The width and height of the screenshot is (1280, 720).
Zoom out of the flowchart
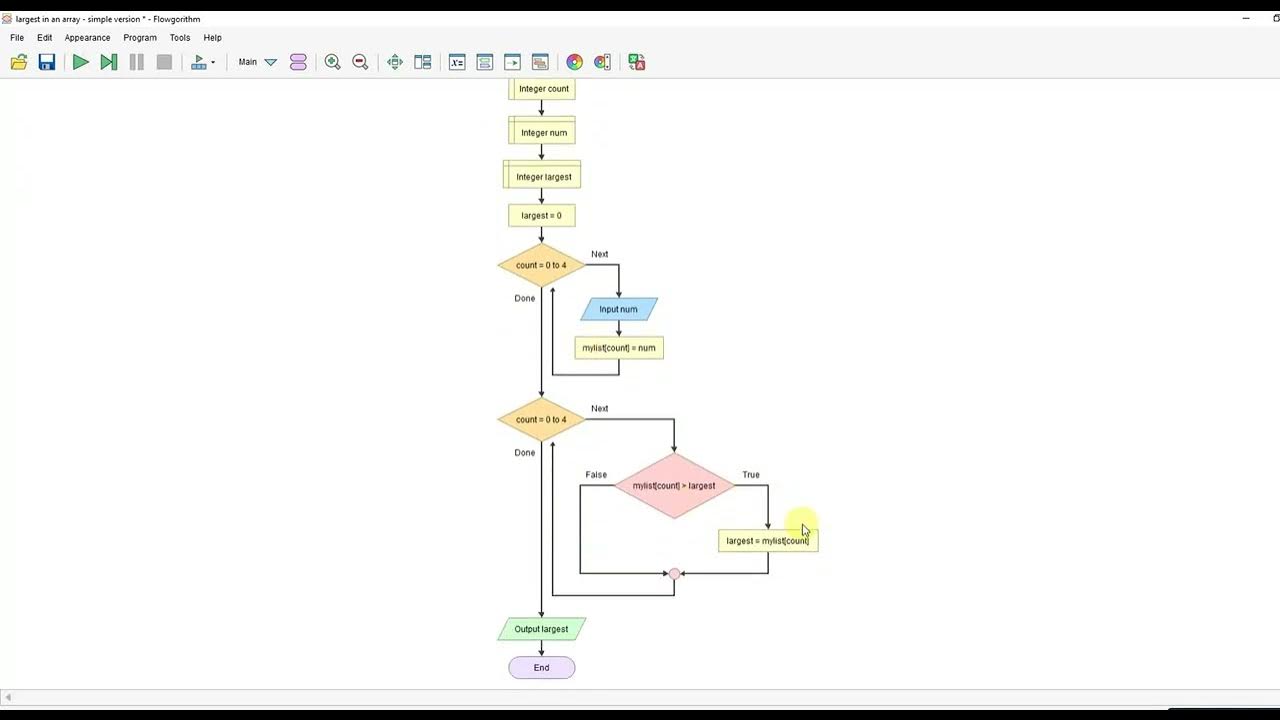361,62
